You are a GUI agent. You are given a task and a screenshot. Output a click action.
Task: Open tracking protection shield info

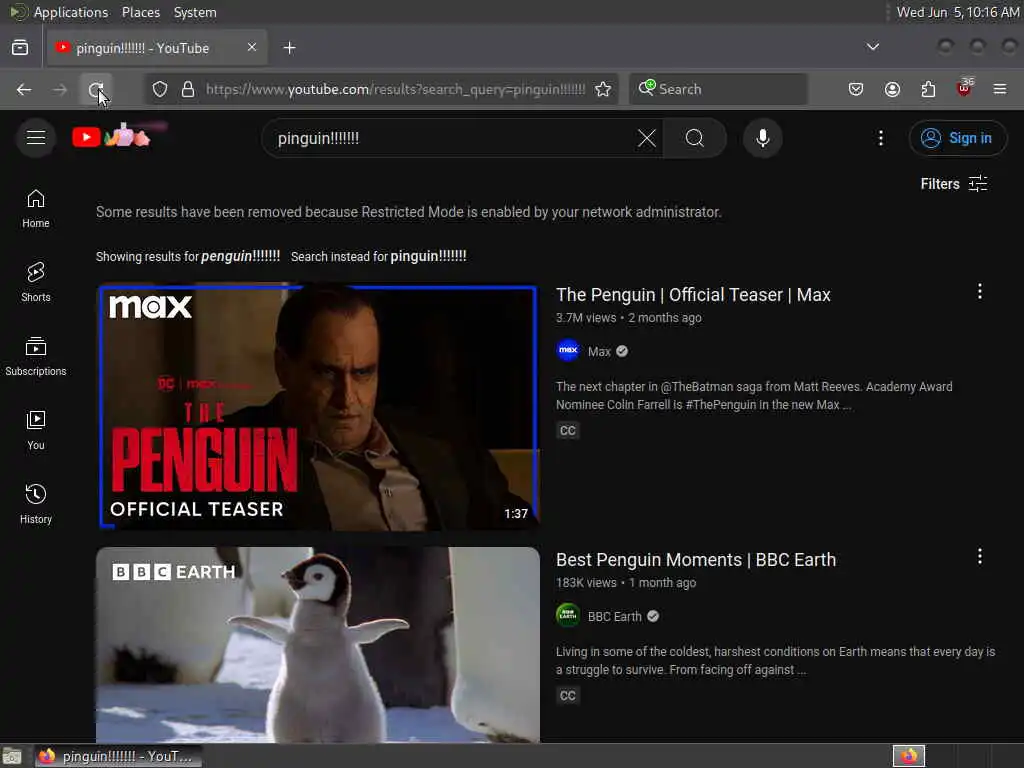(160, 89)
